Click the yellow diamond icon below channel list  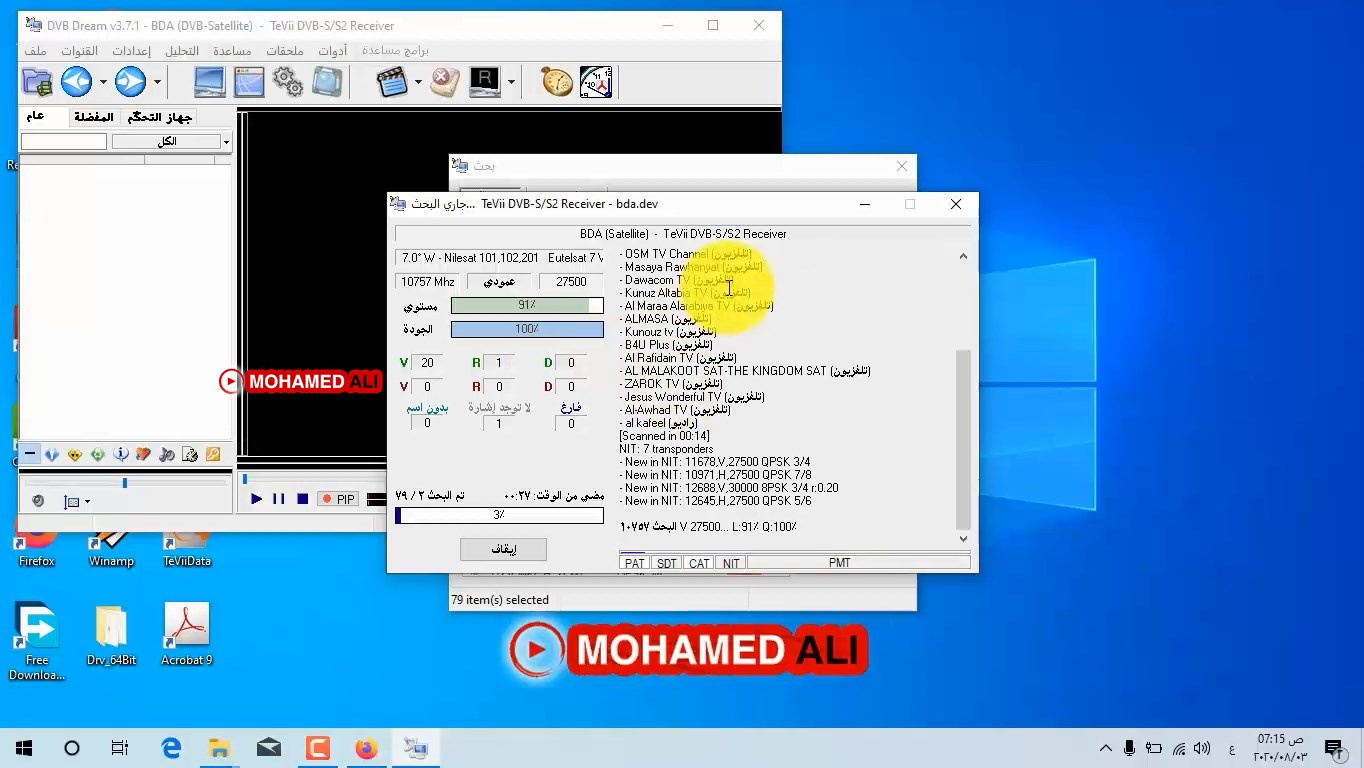point(75,454)
